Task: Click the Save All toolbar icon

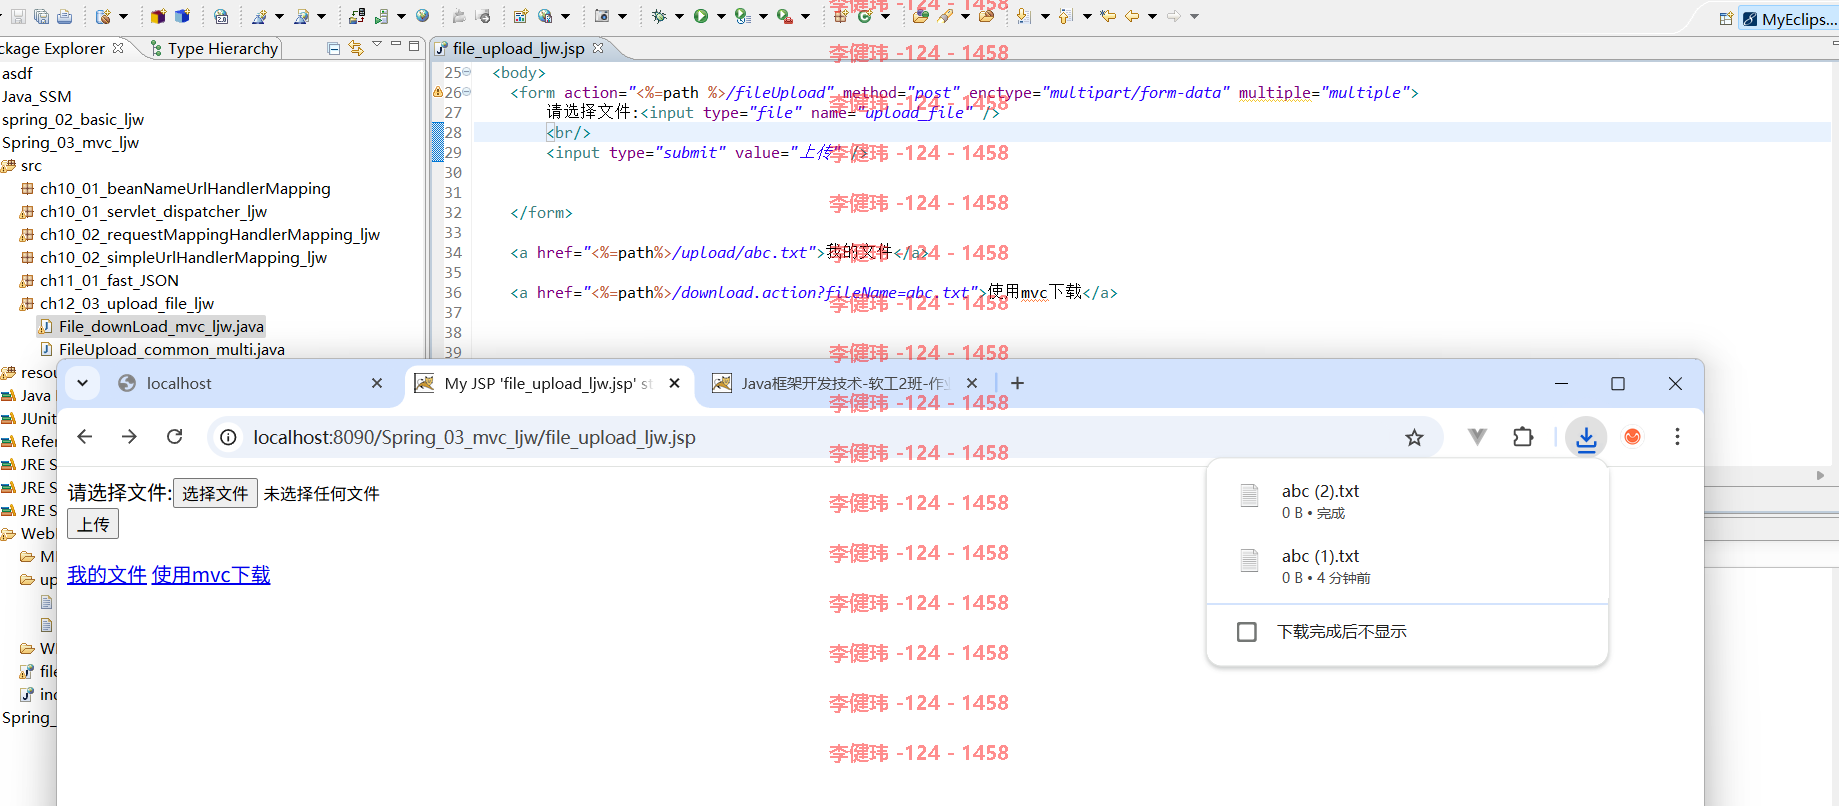Action: [41, 16]
